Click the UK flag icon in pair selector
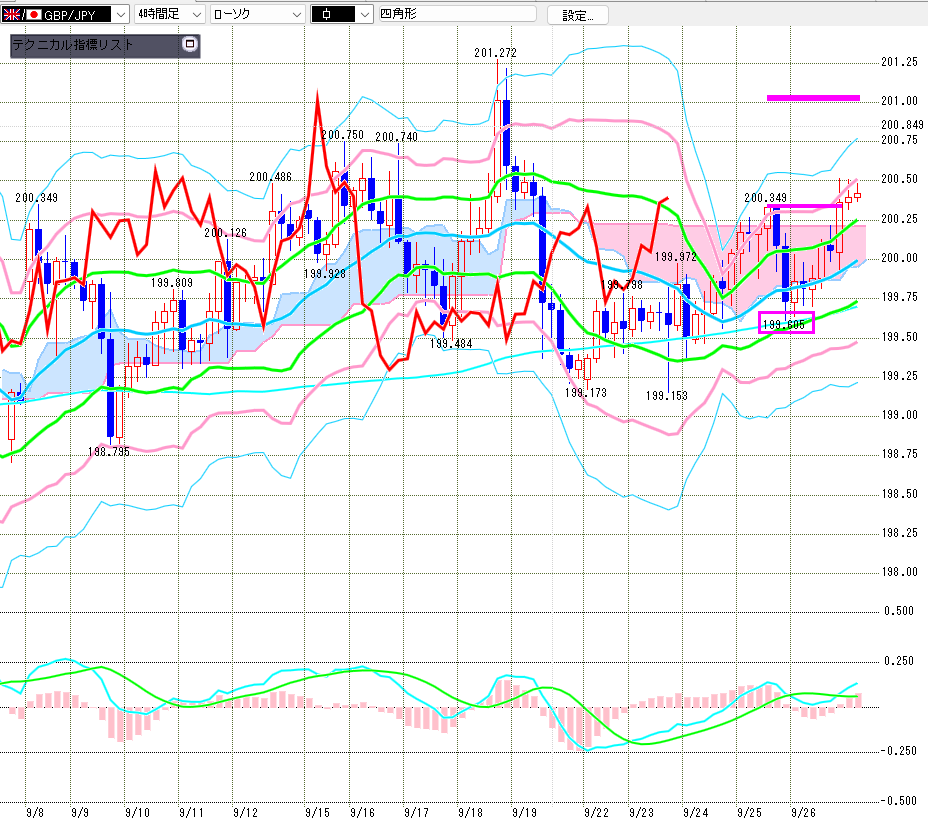This screenshot has height=822, width=928. [x=11, y=14]
